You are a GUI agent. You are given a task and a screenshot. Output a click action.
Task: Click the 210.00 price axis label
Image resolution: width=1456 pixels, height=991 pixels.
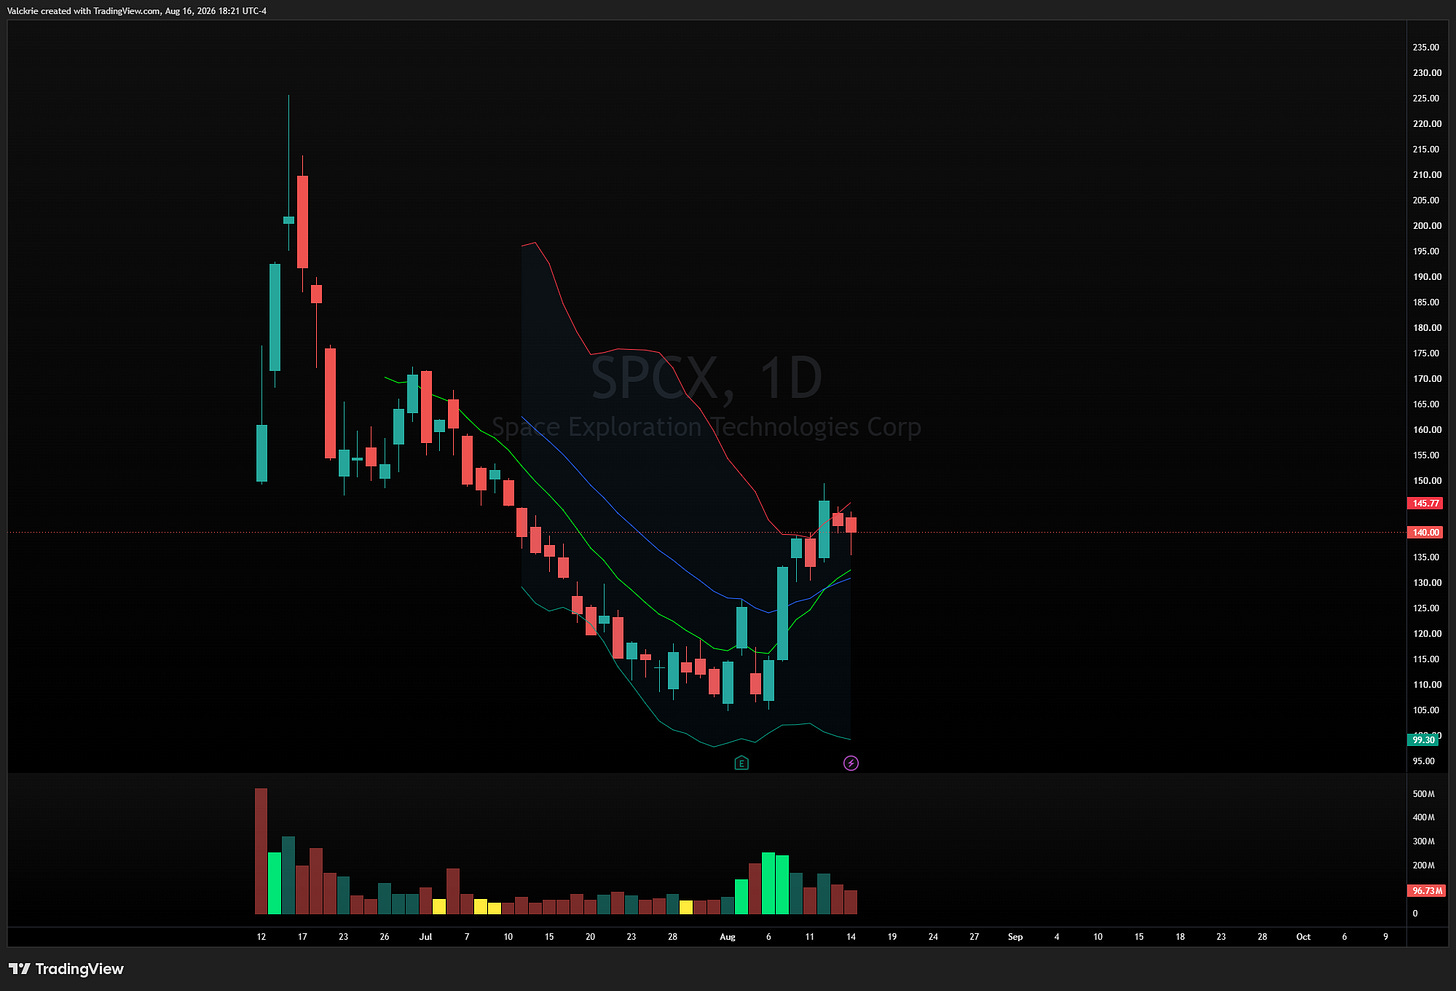(1426, 175)
